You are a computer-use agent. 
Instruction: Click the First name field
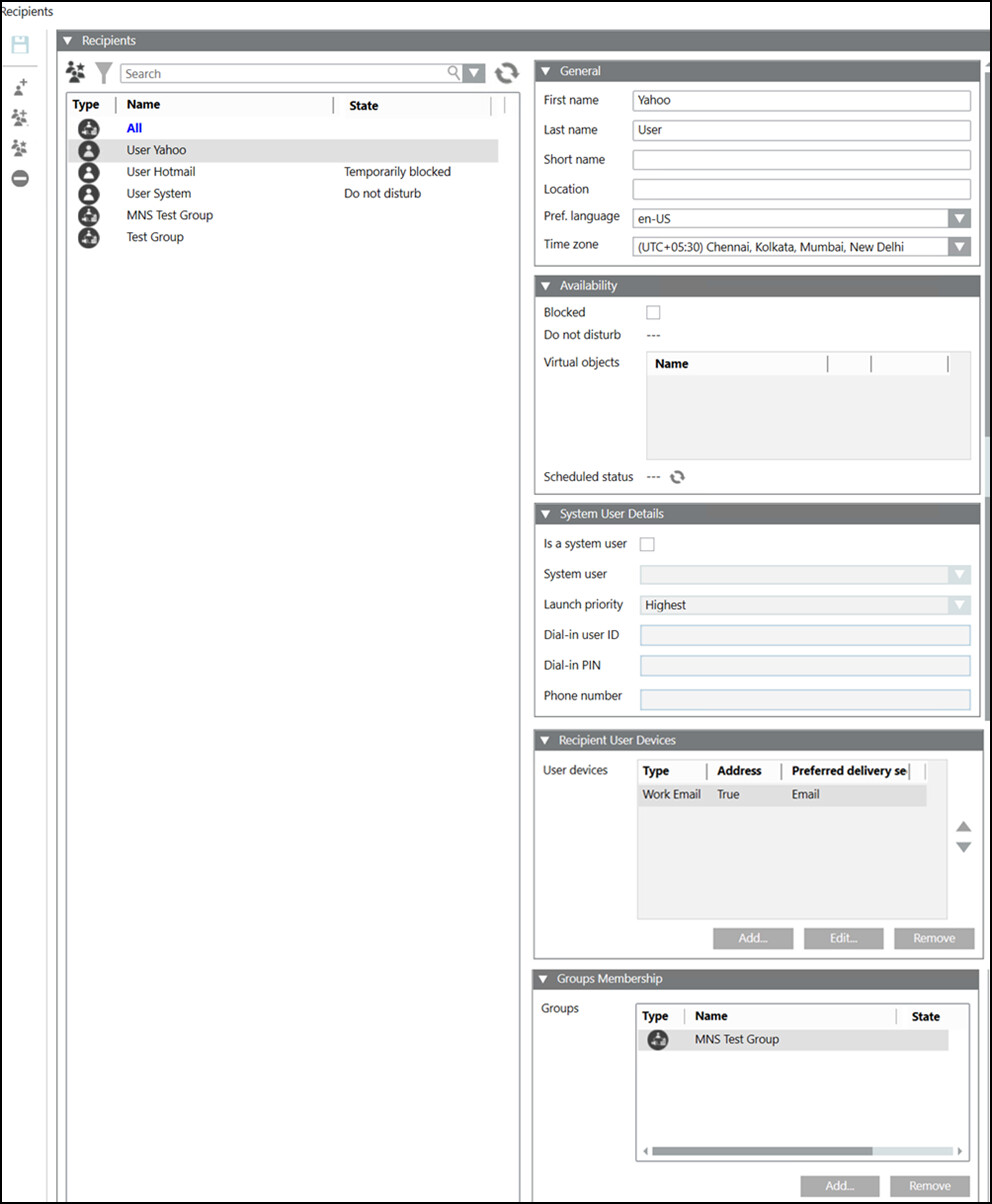click(802, 100)
